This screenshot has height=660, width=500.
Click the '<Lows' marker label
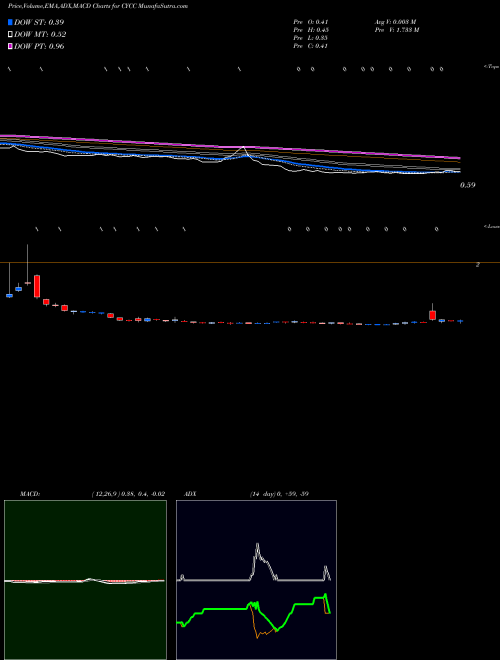tap(492, 226)
